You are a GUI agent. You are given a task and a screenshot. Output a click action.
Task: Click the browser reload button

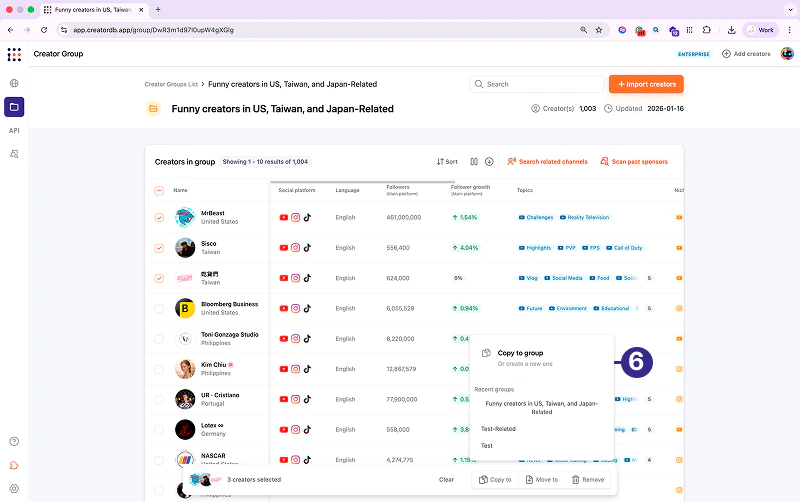coord(44,30)
